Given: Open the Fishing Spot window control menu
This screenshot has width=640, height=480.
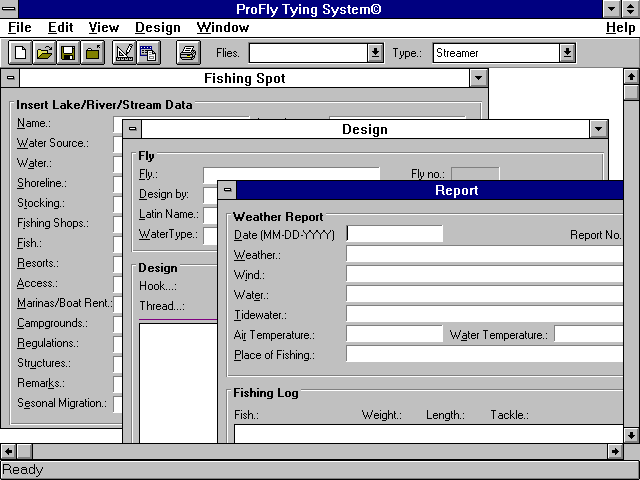Looking at the screenshot, I should 11,78.
